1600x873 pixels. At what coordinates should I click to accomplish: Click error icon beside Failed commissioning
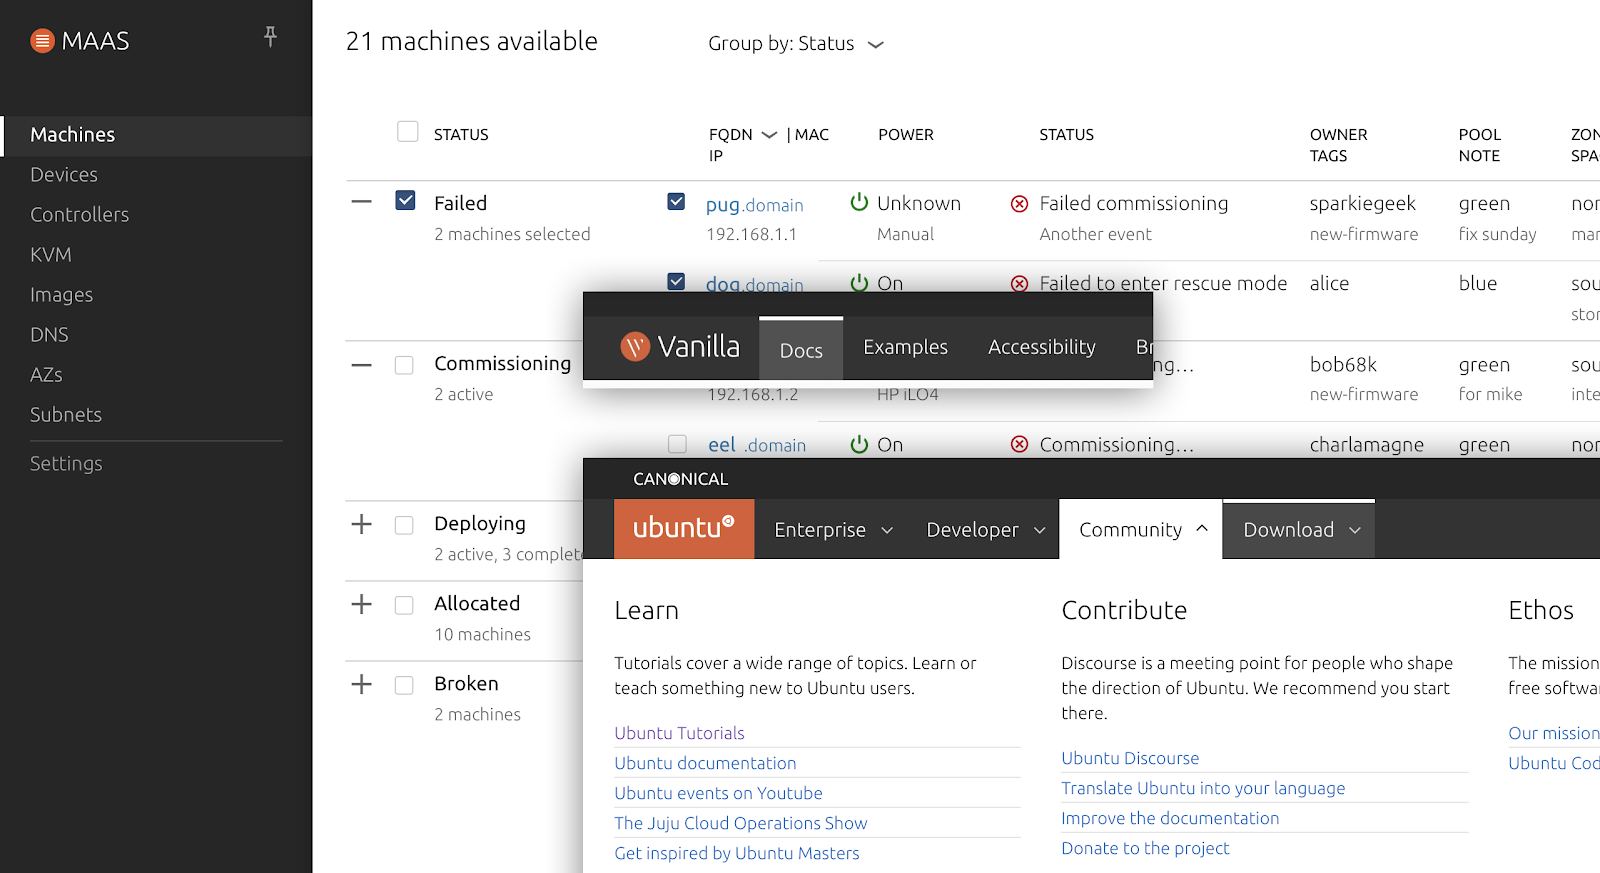click(1019, 204)
